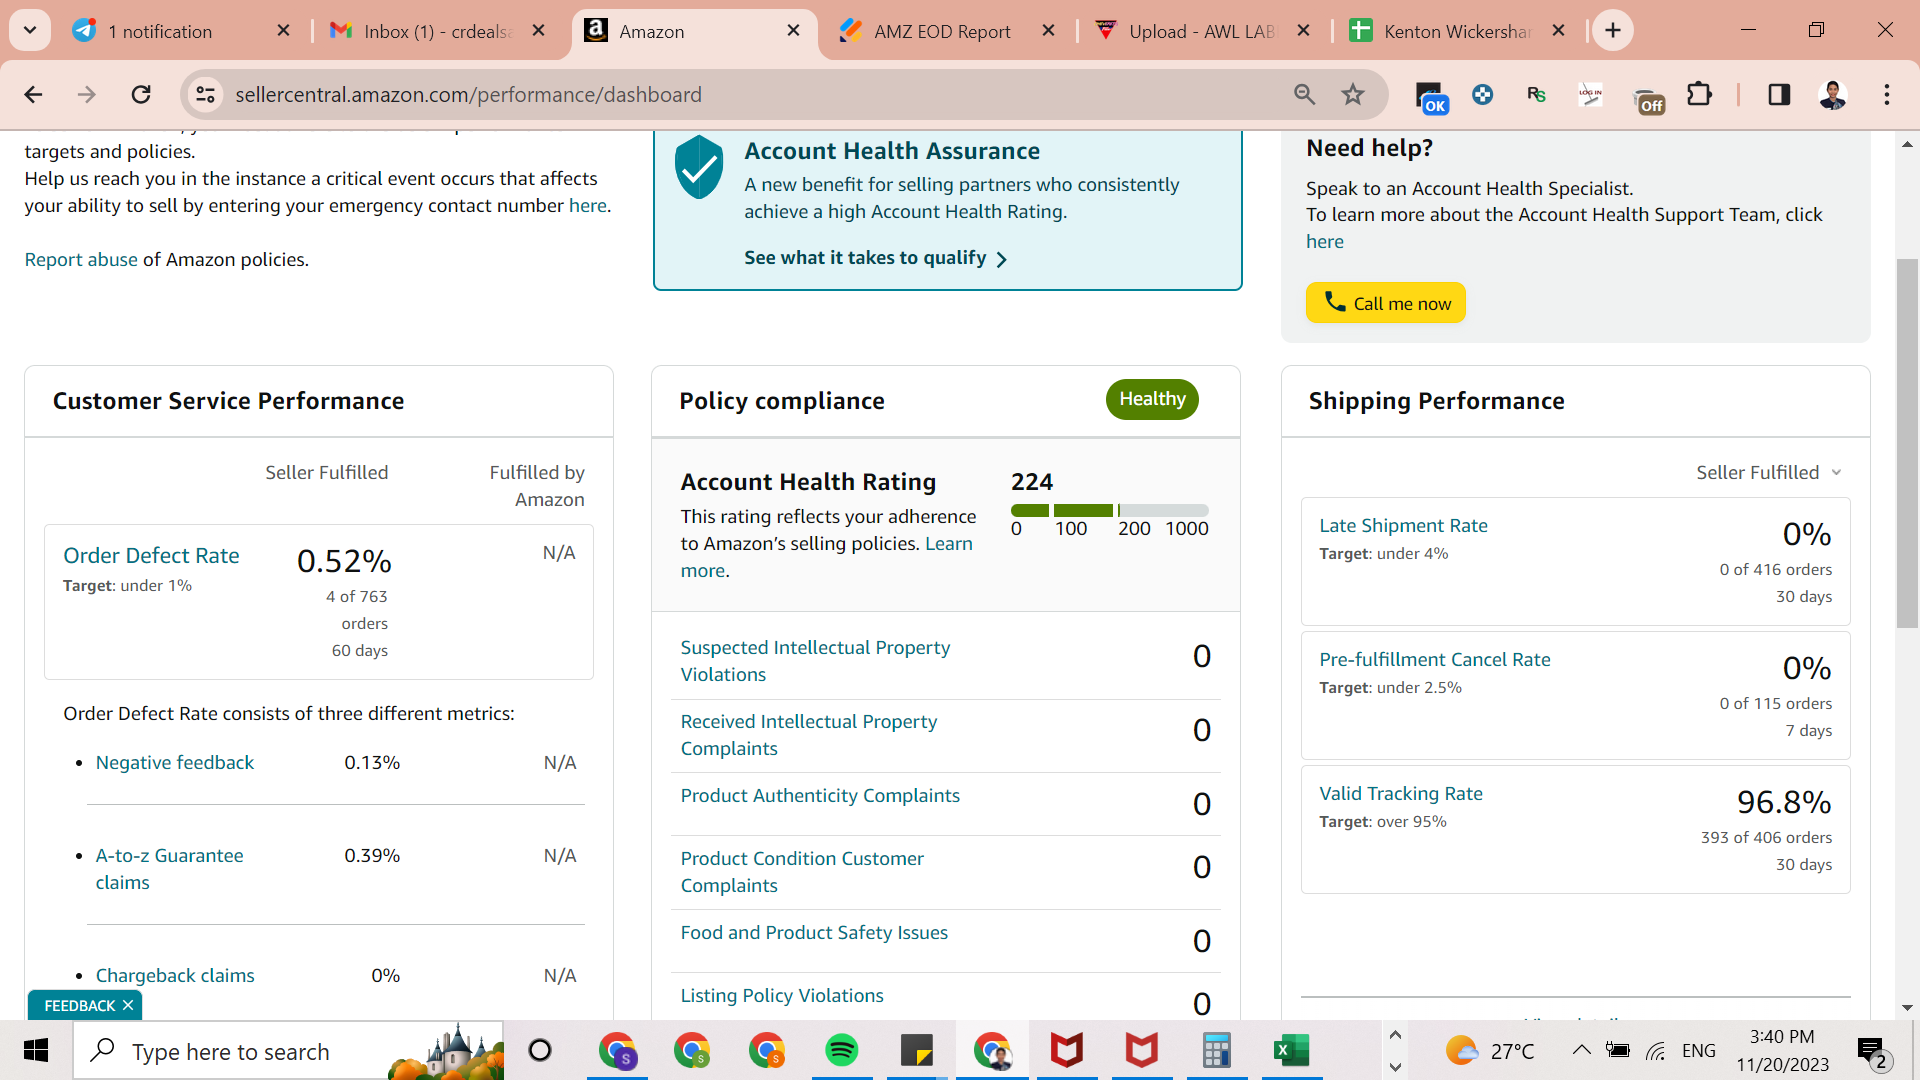Screen dimensions: 1920x1080
Task: Click the Call me now button
Action: coord(1385,303)
